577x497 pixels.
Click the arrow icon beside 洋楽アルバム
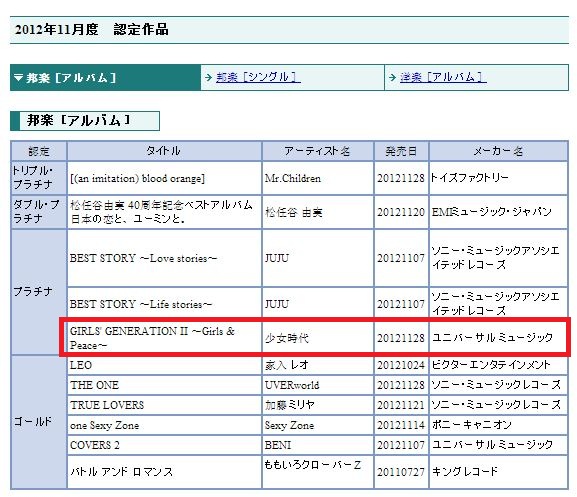393,78
